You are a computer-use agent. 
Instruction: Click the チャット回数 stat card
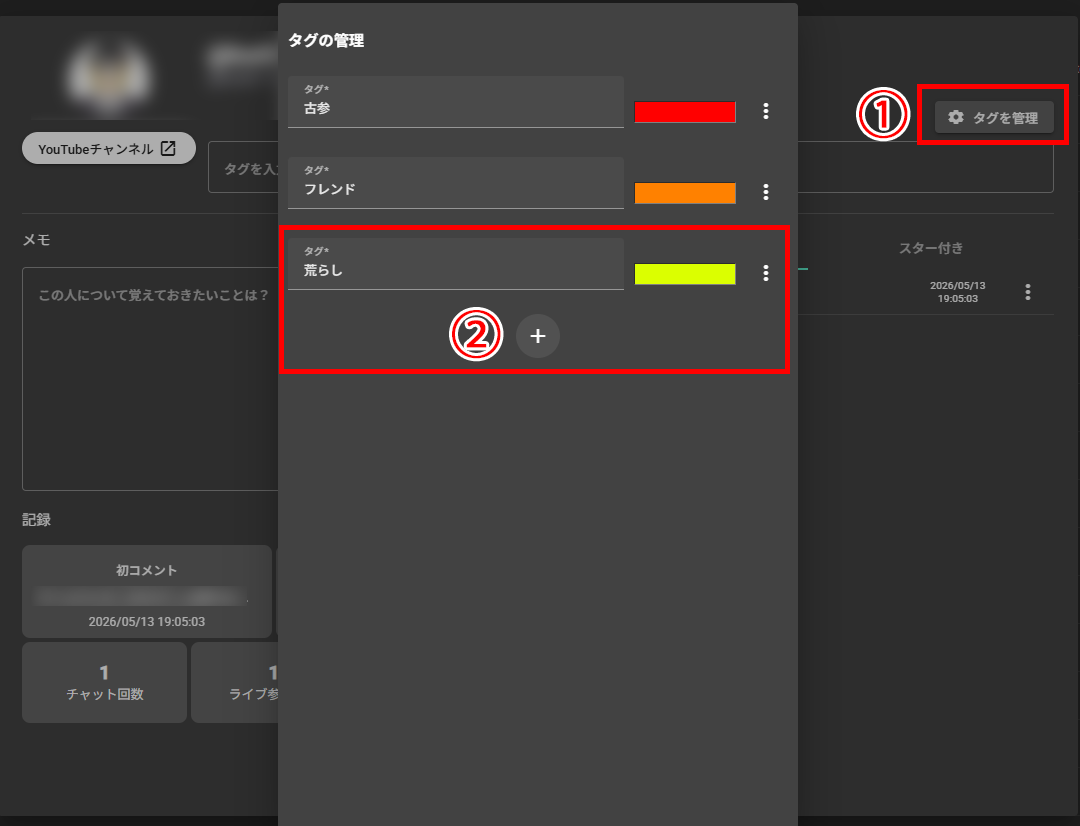click(x=104, y=683)
